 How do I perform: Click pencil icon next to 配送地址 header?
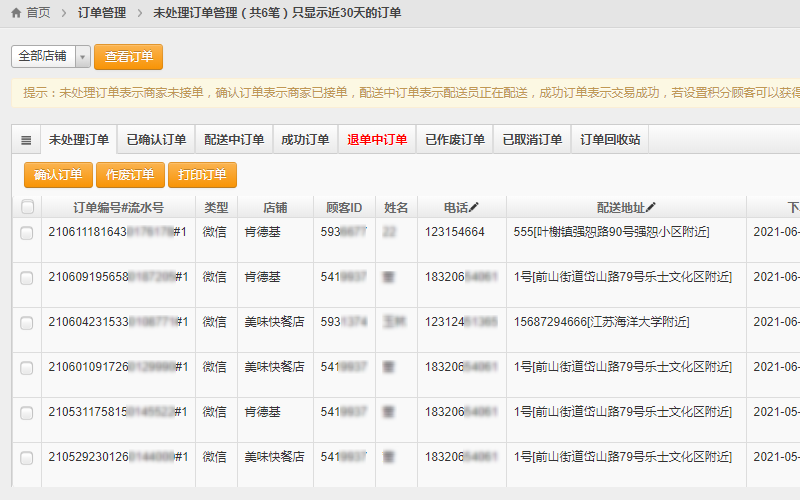[x=651, y=207]
